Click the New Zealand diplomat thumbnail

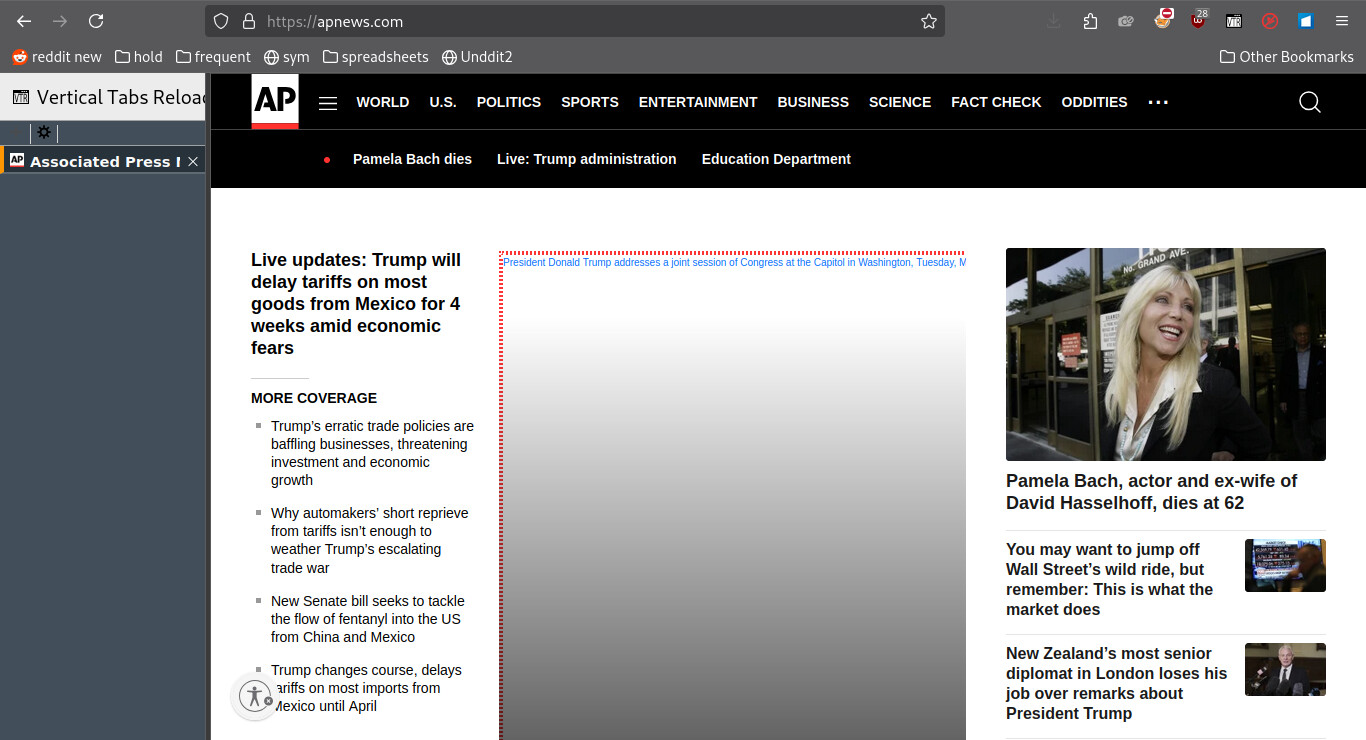pos(1285,669)
